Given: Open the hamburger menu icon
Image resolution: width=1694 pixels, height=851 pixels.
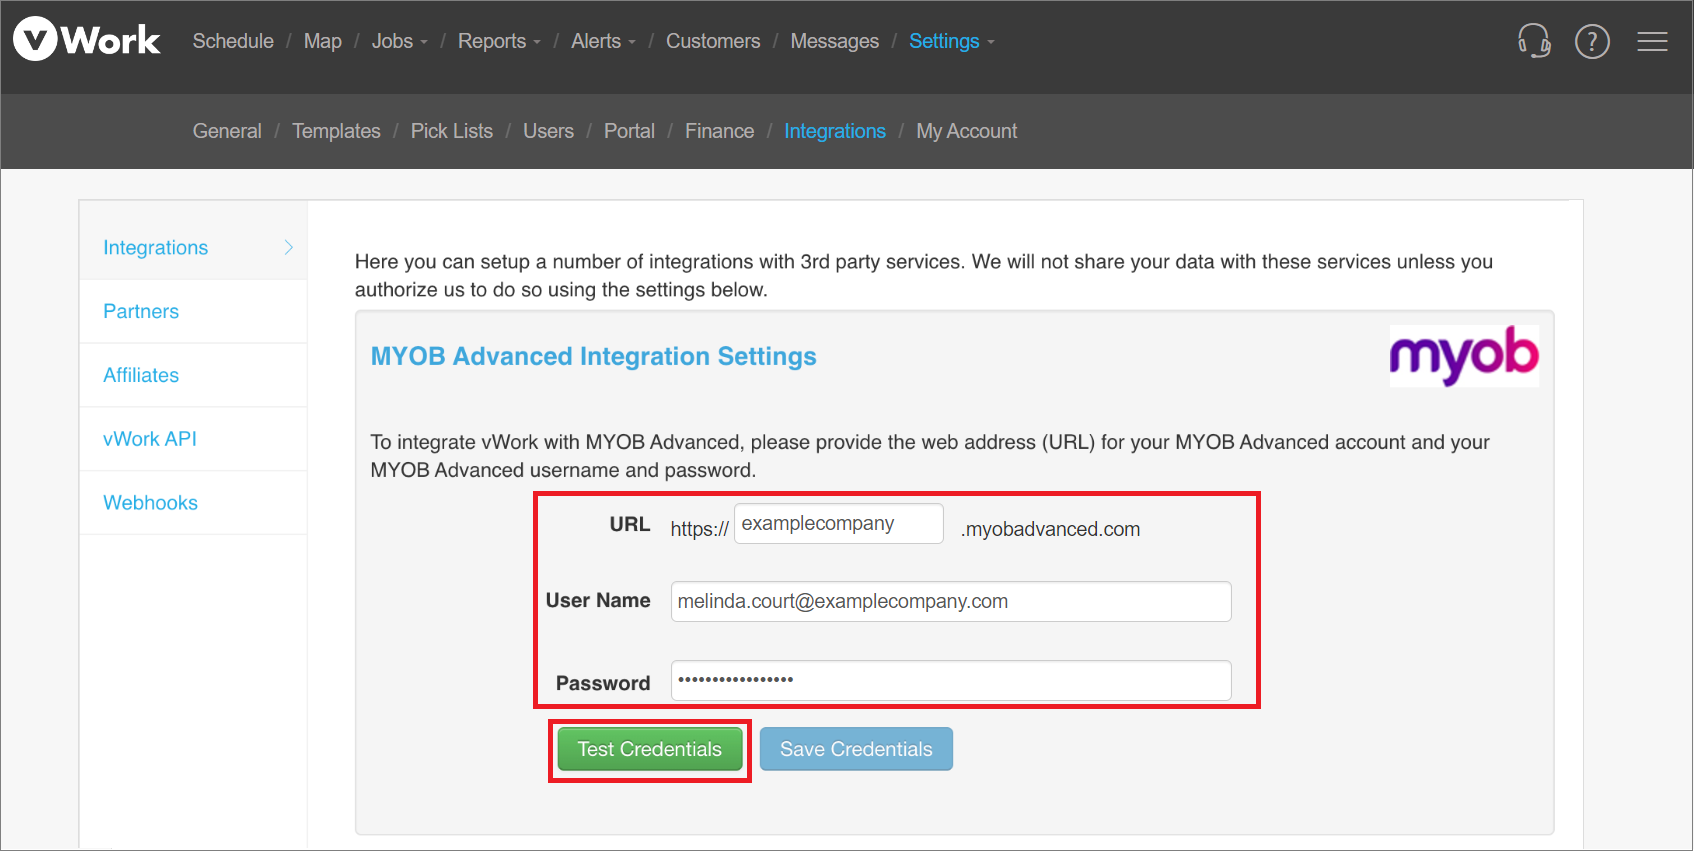Looking at the screenshot, I should (x=1652, y=41).
